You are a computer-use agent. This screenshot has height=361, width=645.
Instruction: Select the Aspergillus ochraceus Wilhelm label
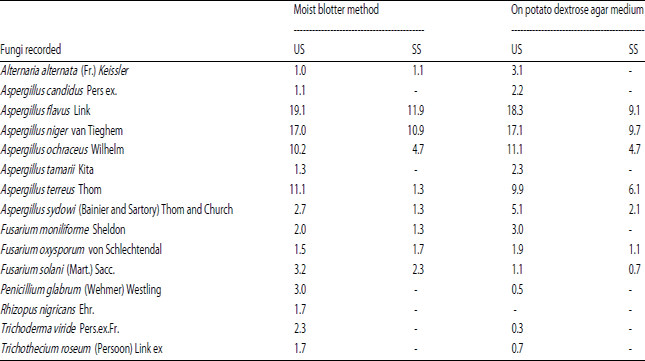62,150
